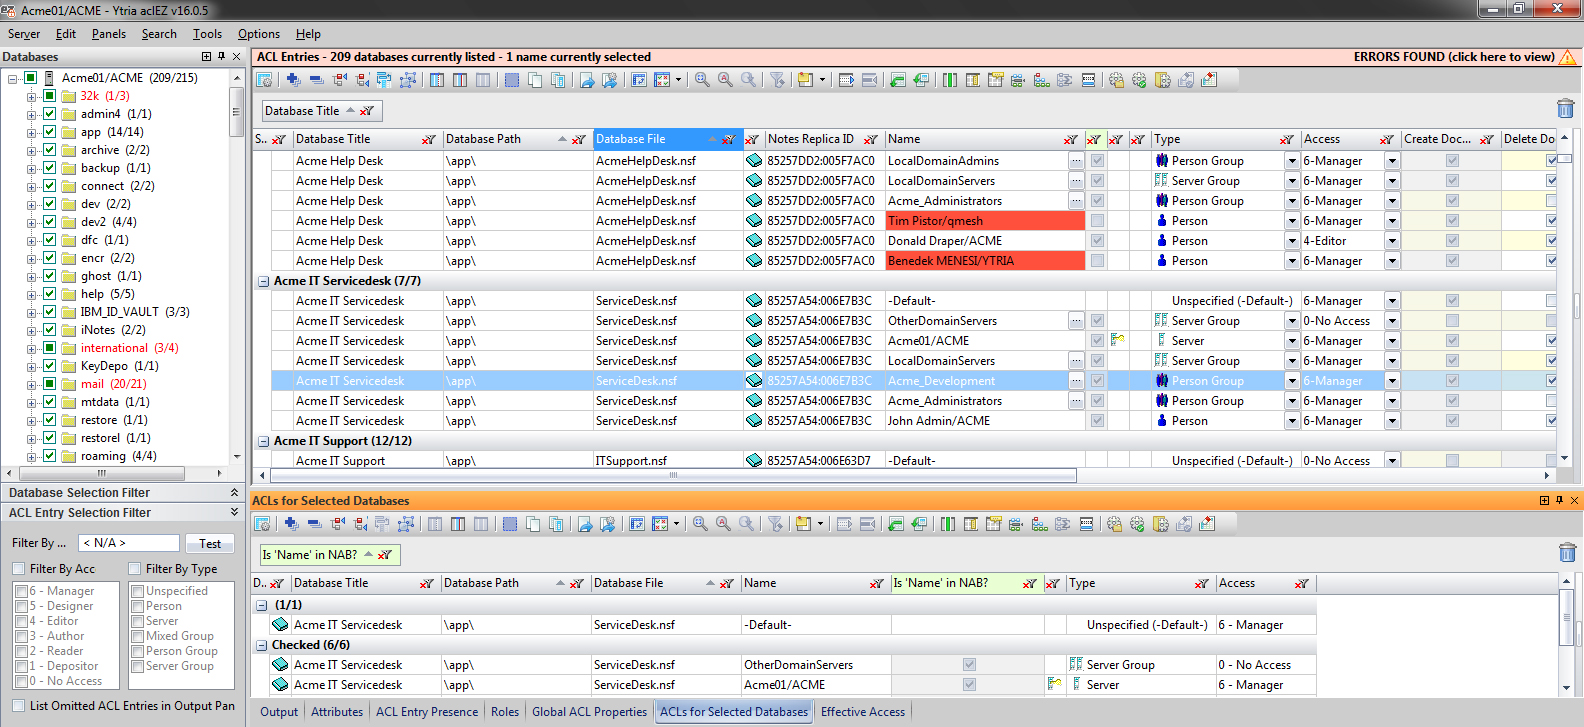Toggle the archive folder checkbox

(48, 150)
